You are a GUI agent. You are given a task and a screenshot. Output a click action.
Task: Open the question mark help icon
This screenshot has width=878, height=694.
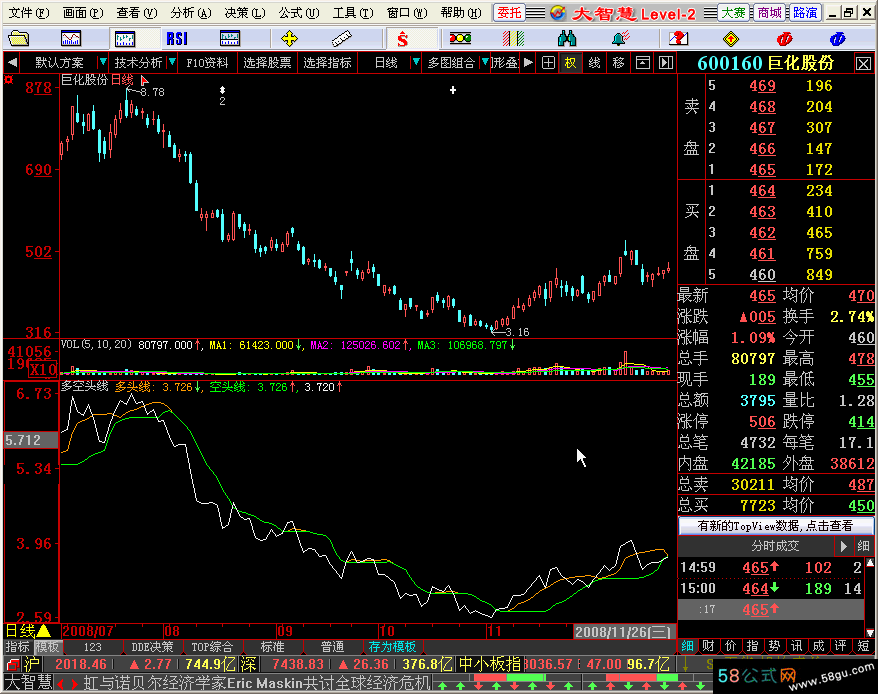coord(678,39)
